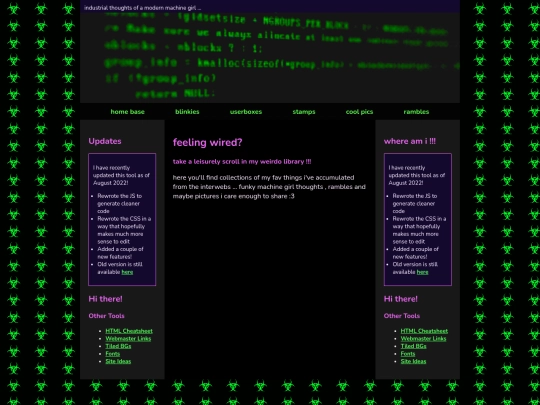
Task: Select the 'feeling wired?' heading
Action: point(207,142)
